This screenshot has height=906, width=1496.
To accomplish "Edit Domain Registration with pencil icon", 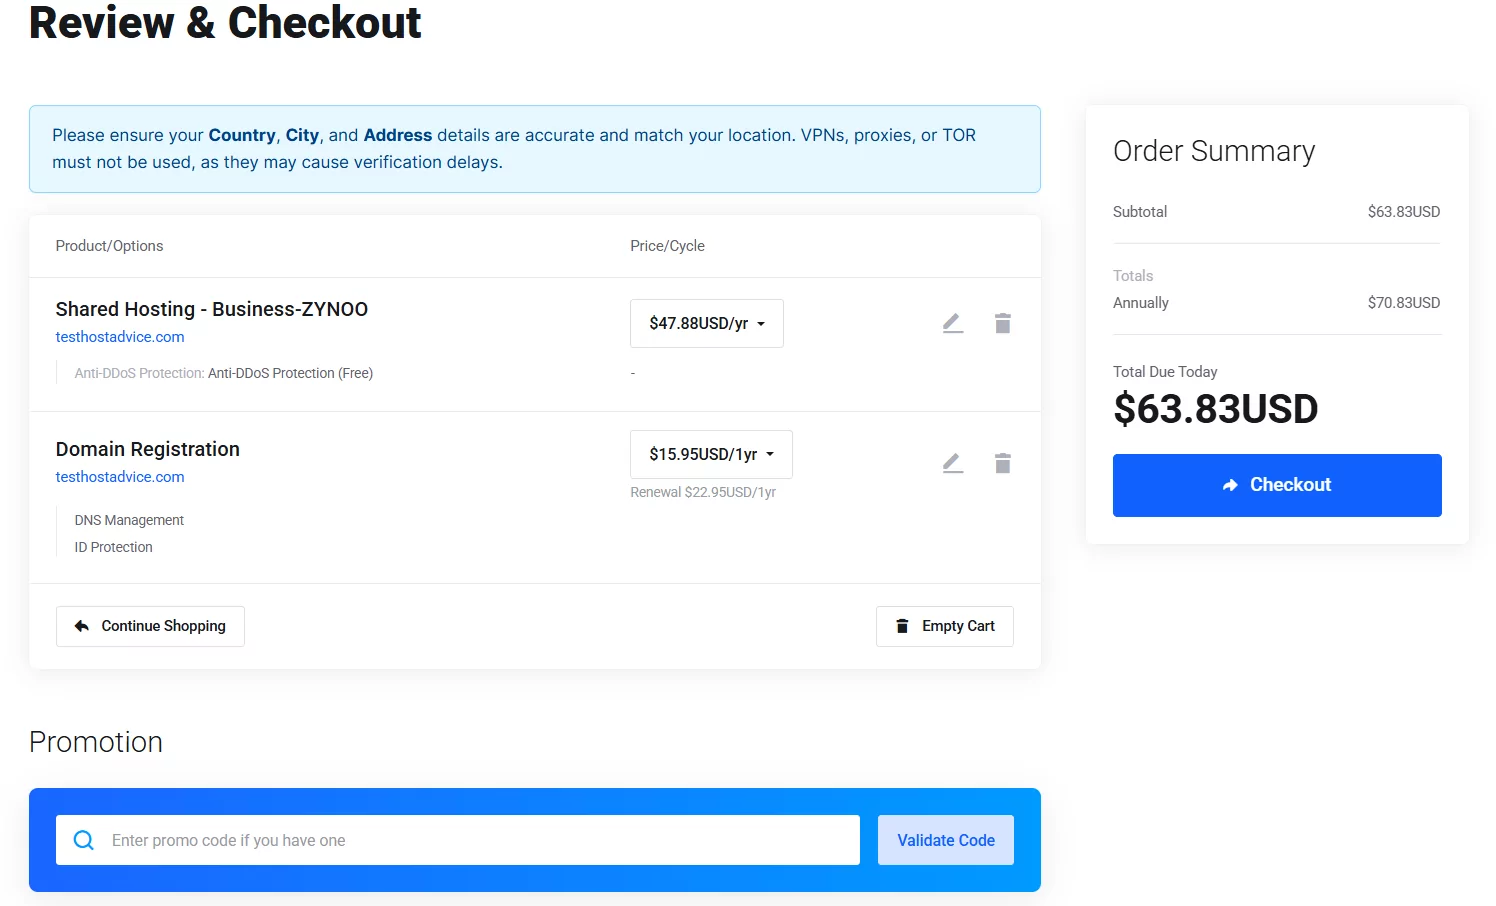I will (953, 463).
